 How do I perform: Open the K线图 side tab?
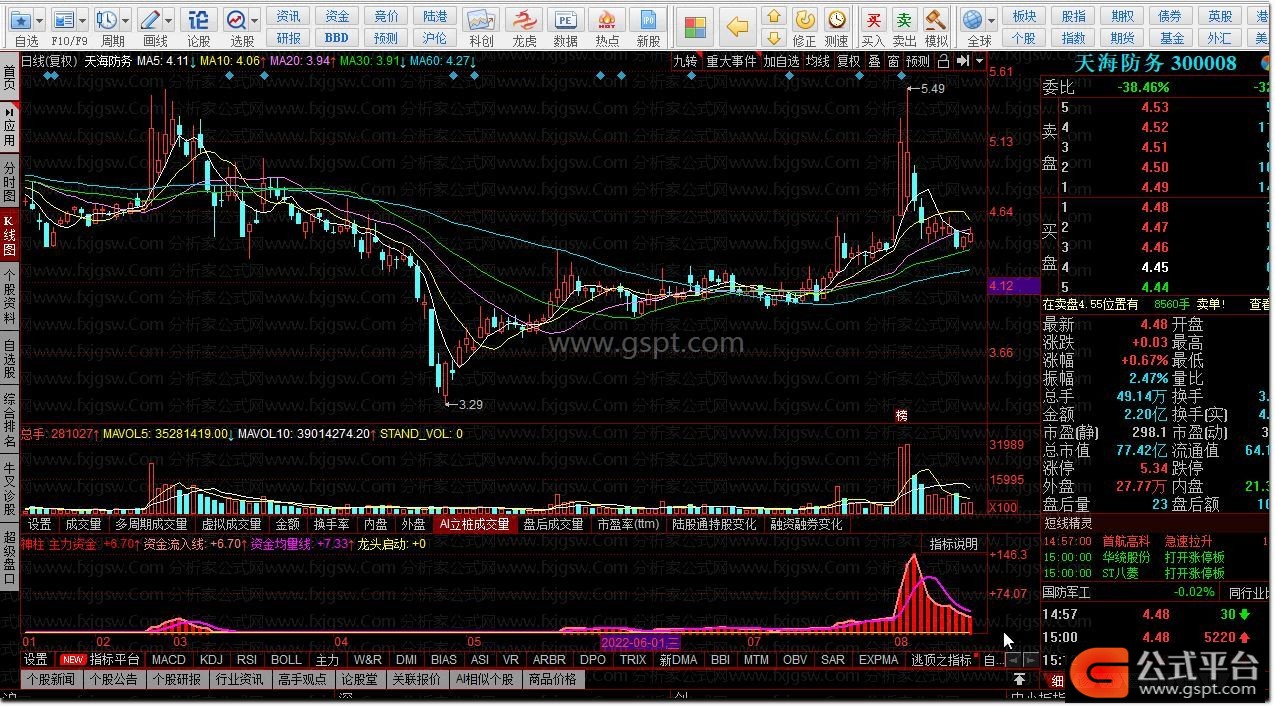pos(9,237)
